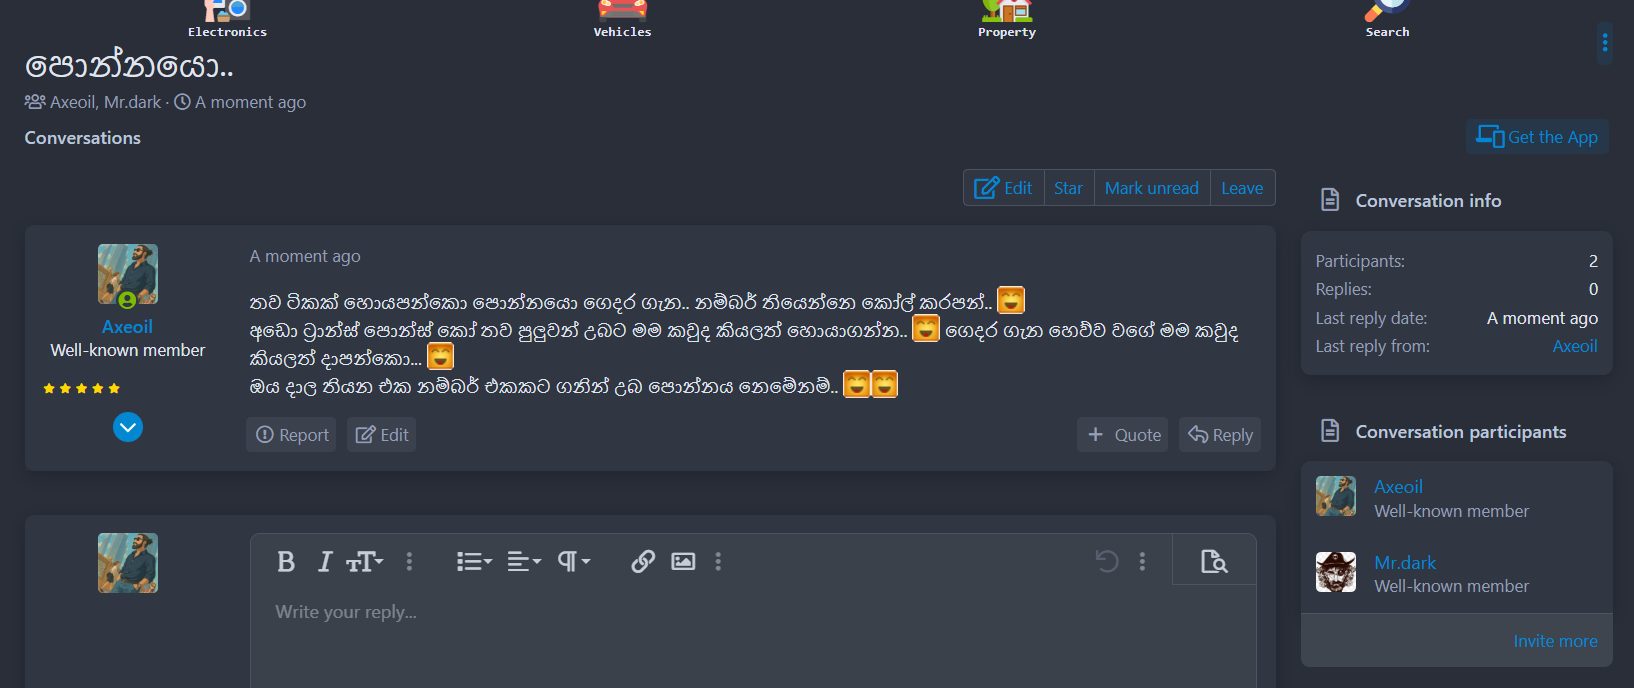Click the Conversation participants document icon
The height and width of the screenshot is (688, 1634).
click(1330, 431)
